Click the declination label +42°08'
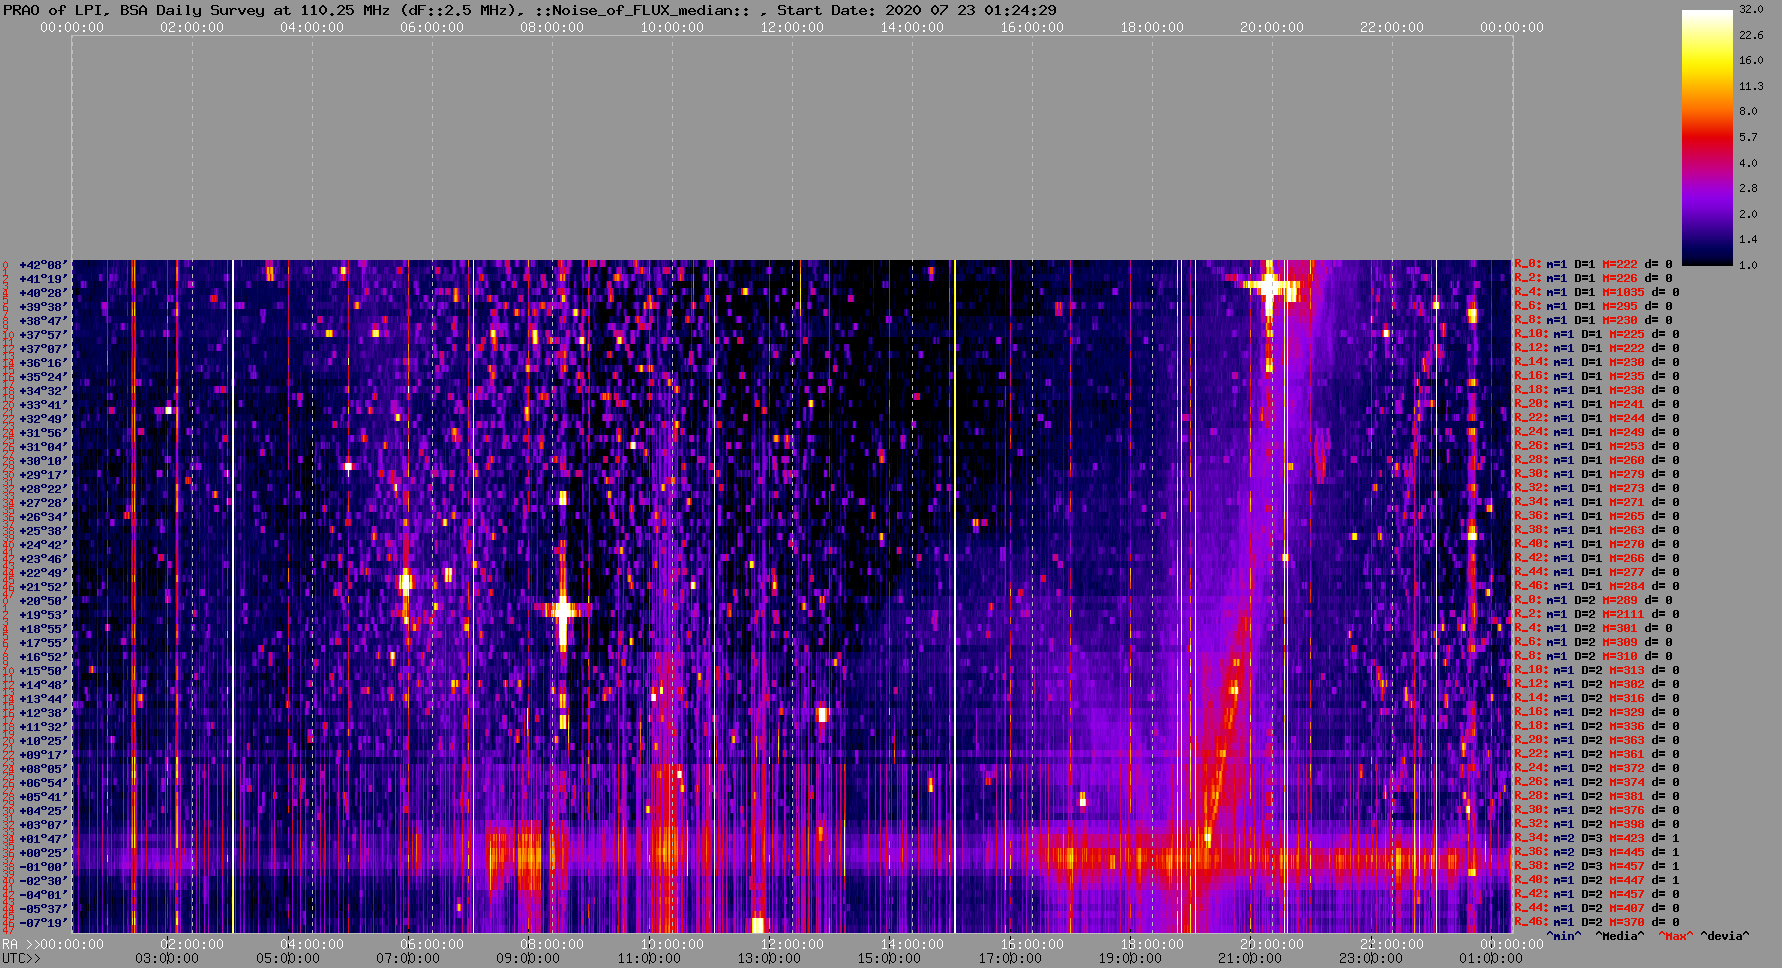 point(44,265)
